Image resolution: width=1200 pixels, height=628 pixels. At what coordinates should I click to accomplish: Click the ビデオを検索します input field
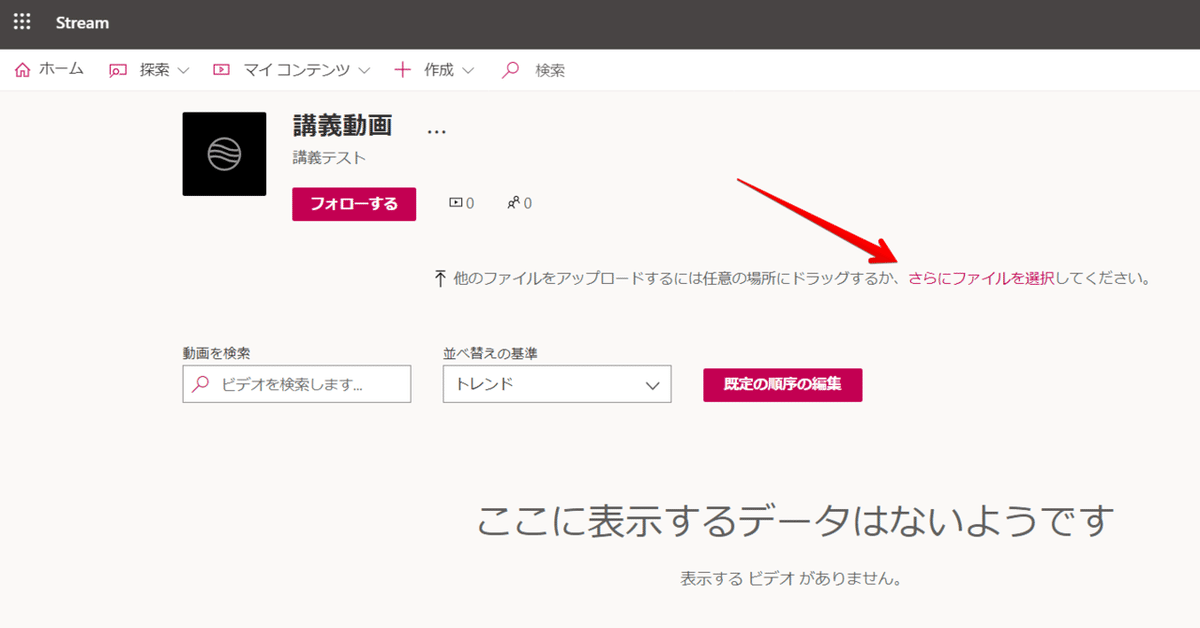tap(297, 384)
